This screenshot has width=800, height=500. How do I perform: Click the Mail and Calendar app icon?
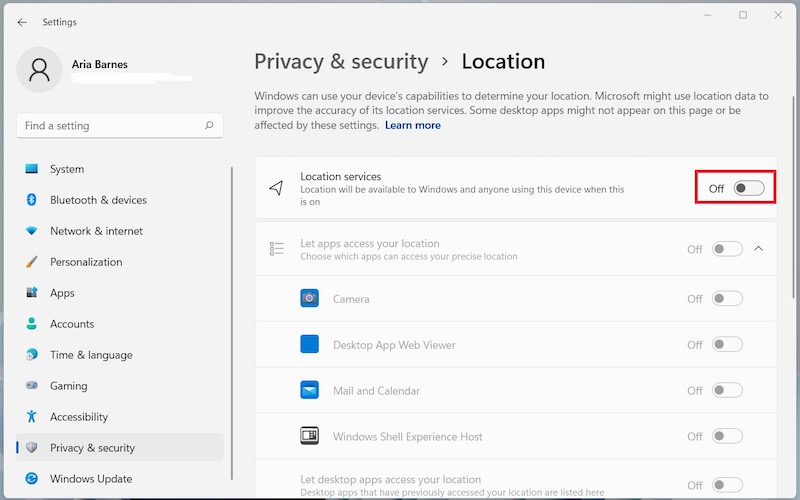coord(310,391)
